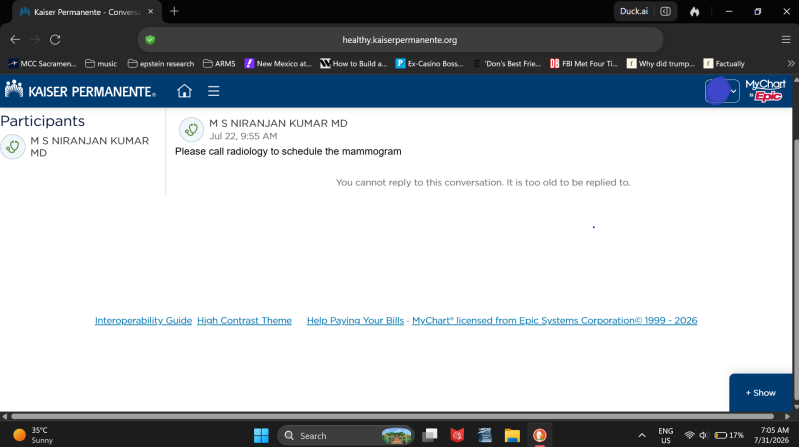Screen dimensions: 799x447
Task: Click the ENG US language indicator
Action: point(665,435)
